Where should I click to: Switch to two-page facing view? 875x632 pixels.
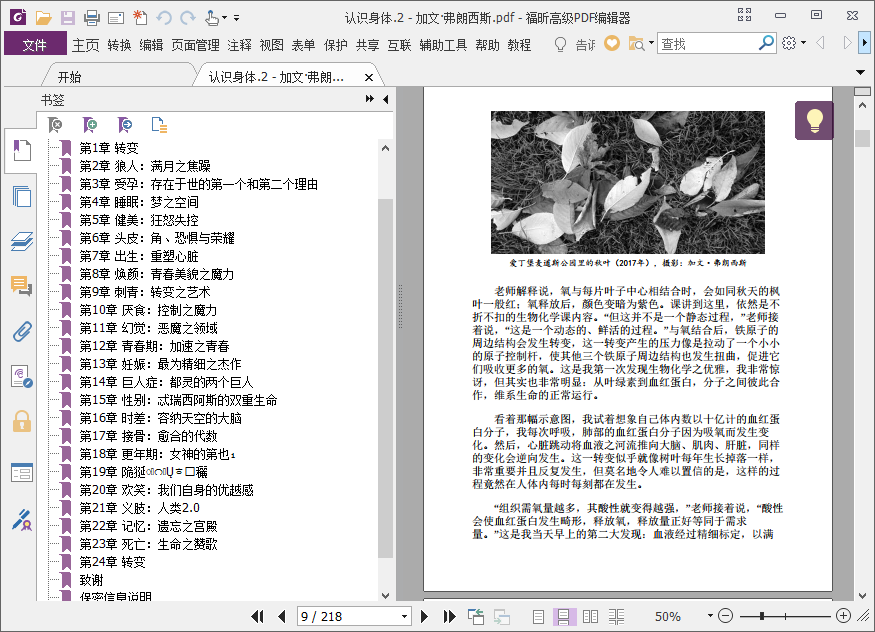591,617
